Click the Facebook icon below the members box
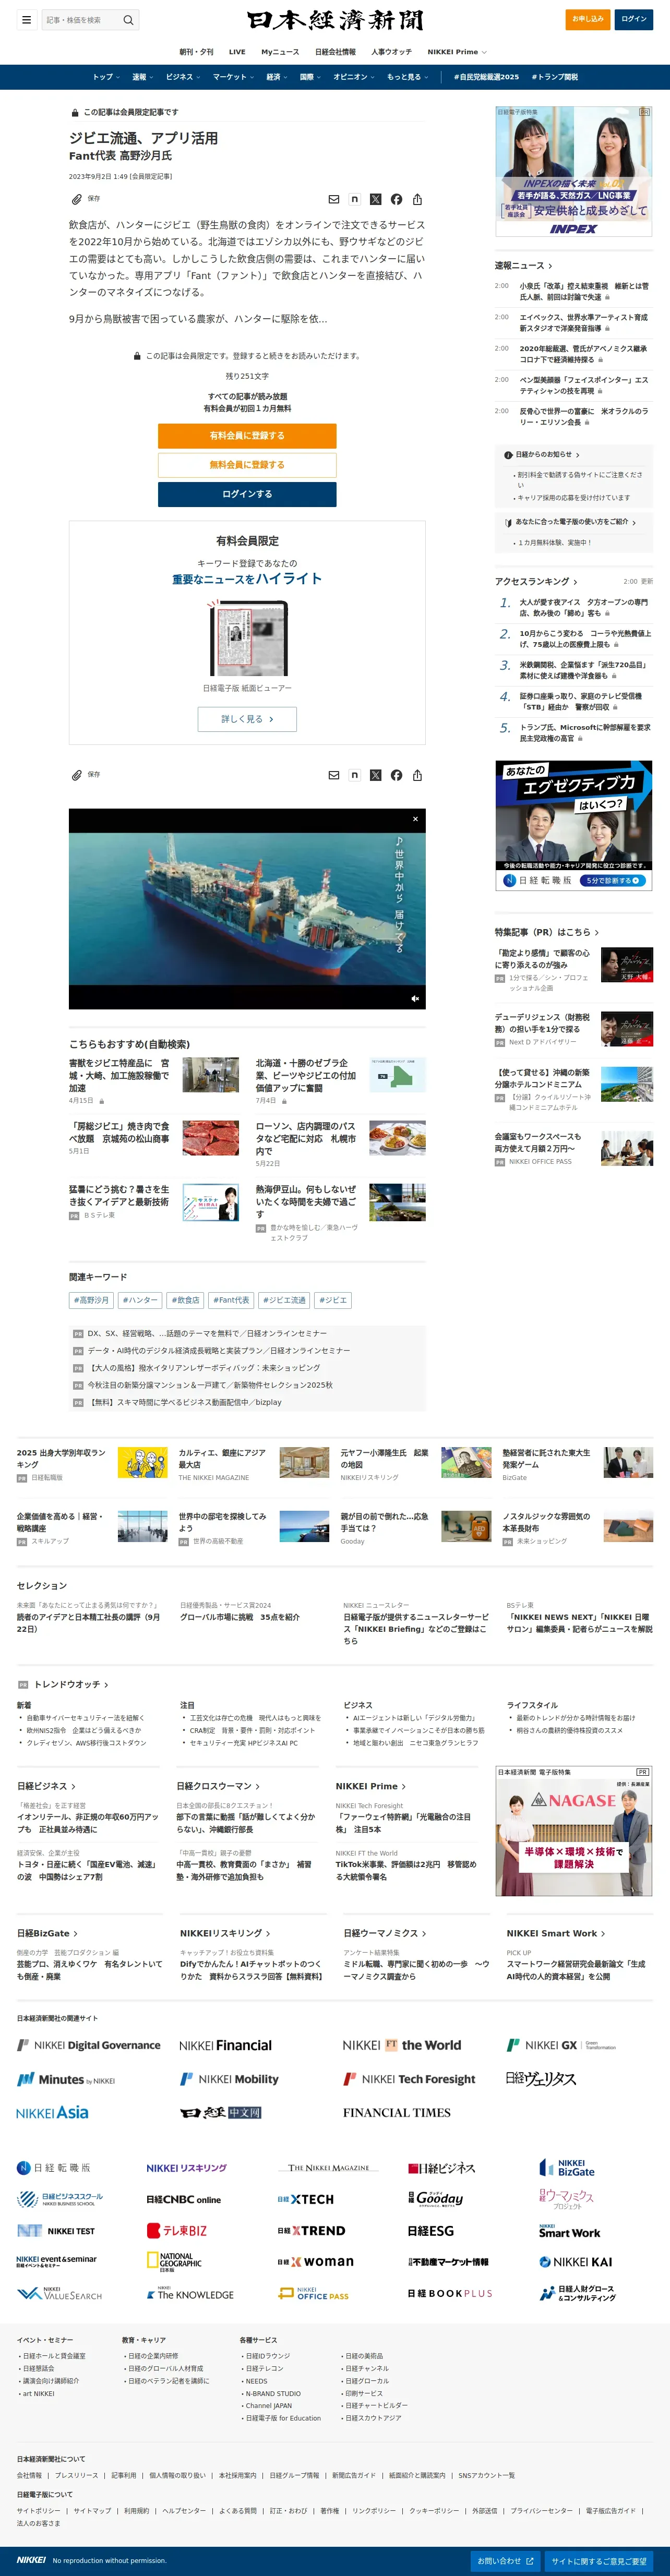Viewport: 670px width, 2576px height. point(396,775)
